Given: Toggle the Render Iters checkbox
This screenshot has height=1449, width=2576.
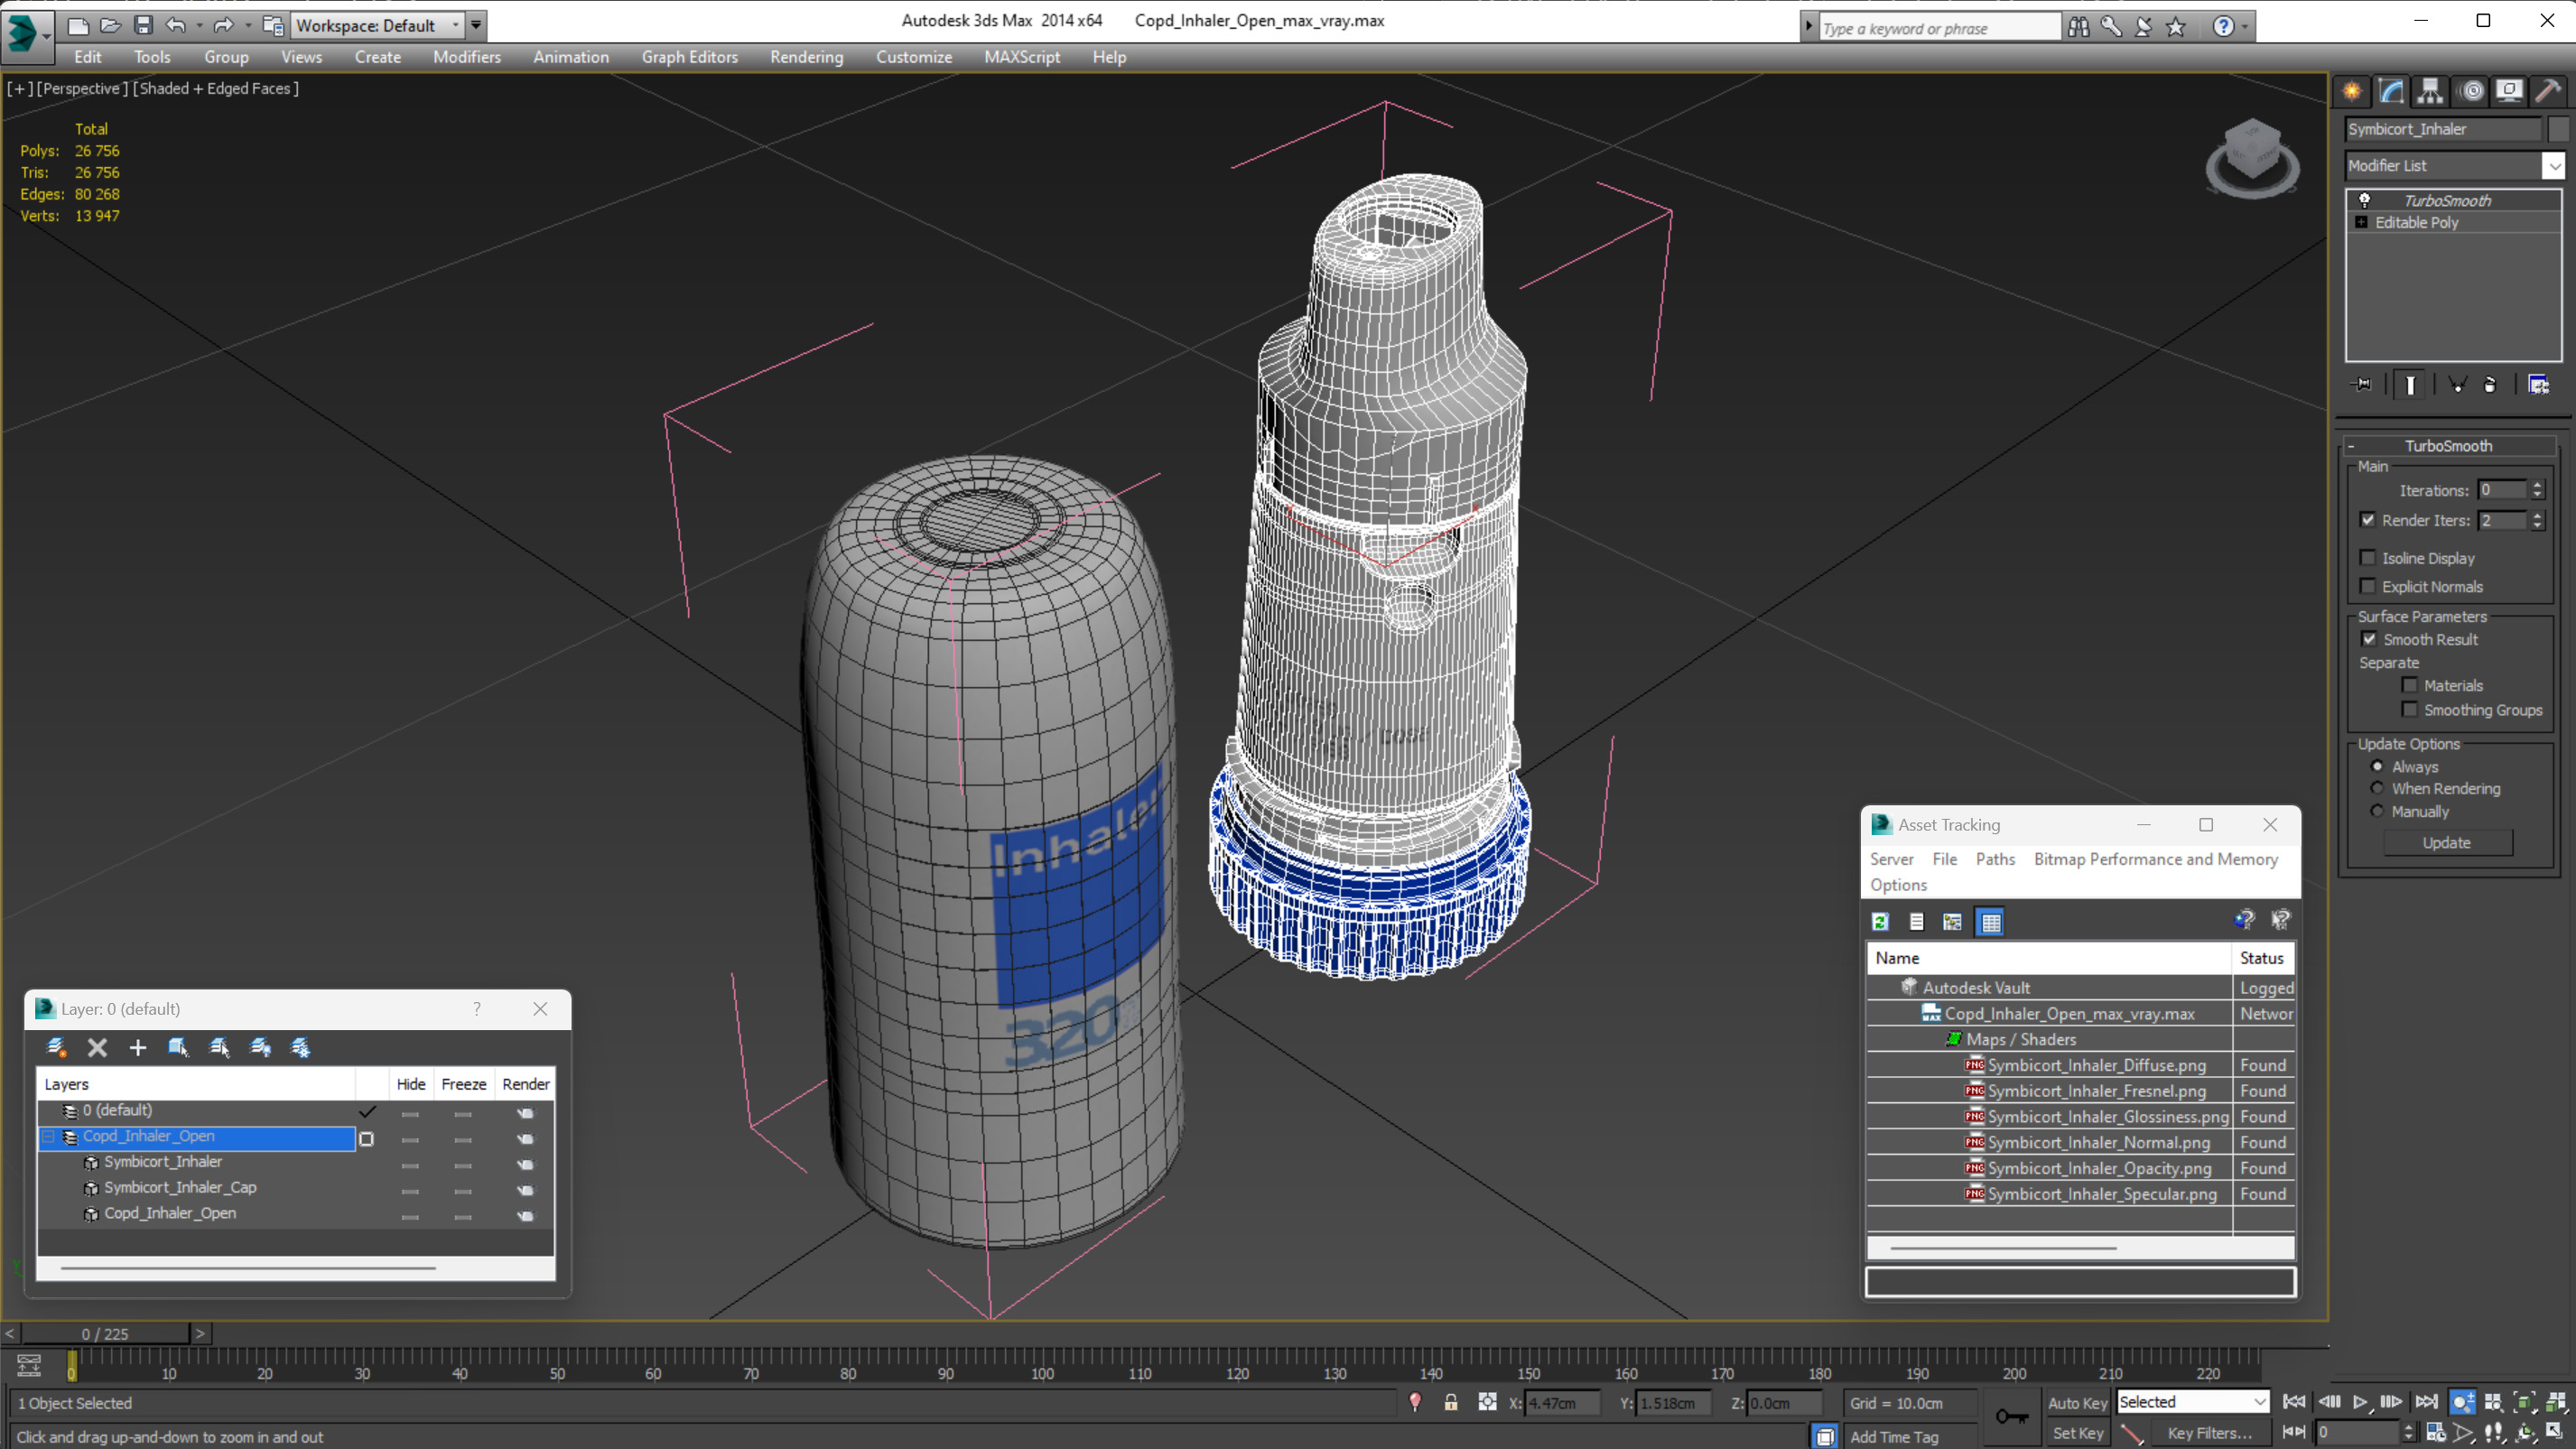Looking at the screenshot, I should click(x=2367, y=520).
